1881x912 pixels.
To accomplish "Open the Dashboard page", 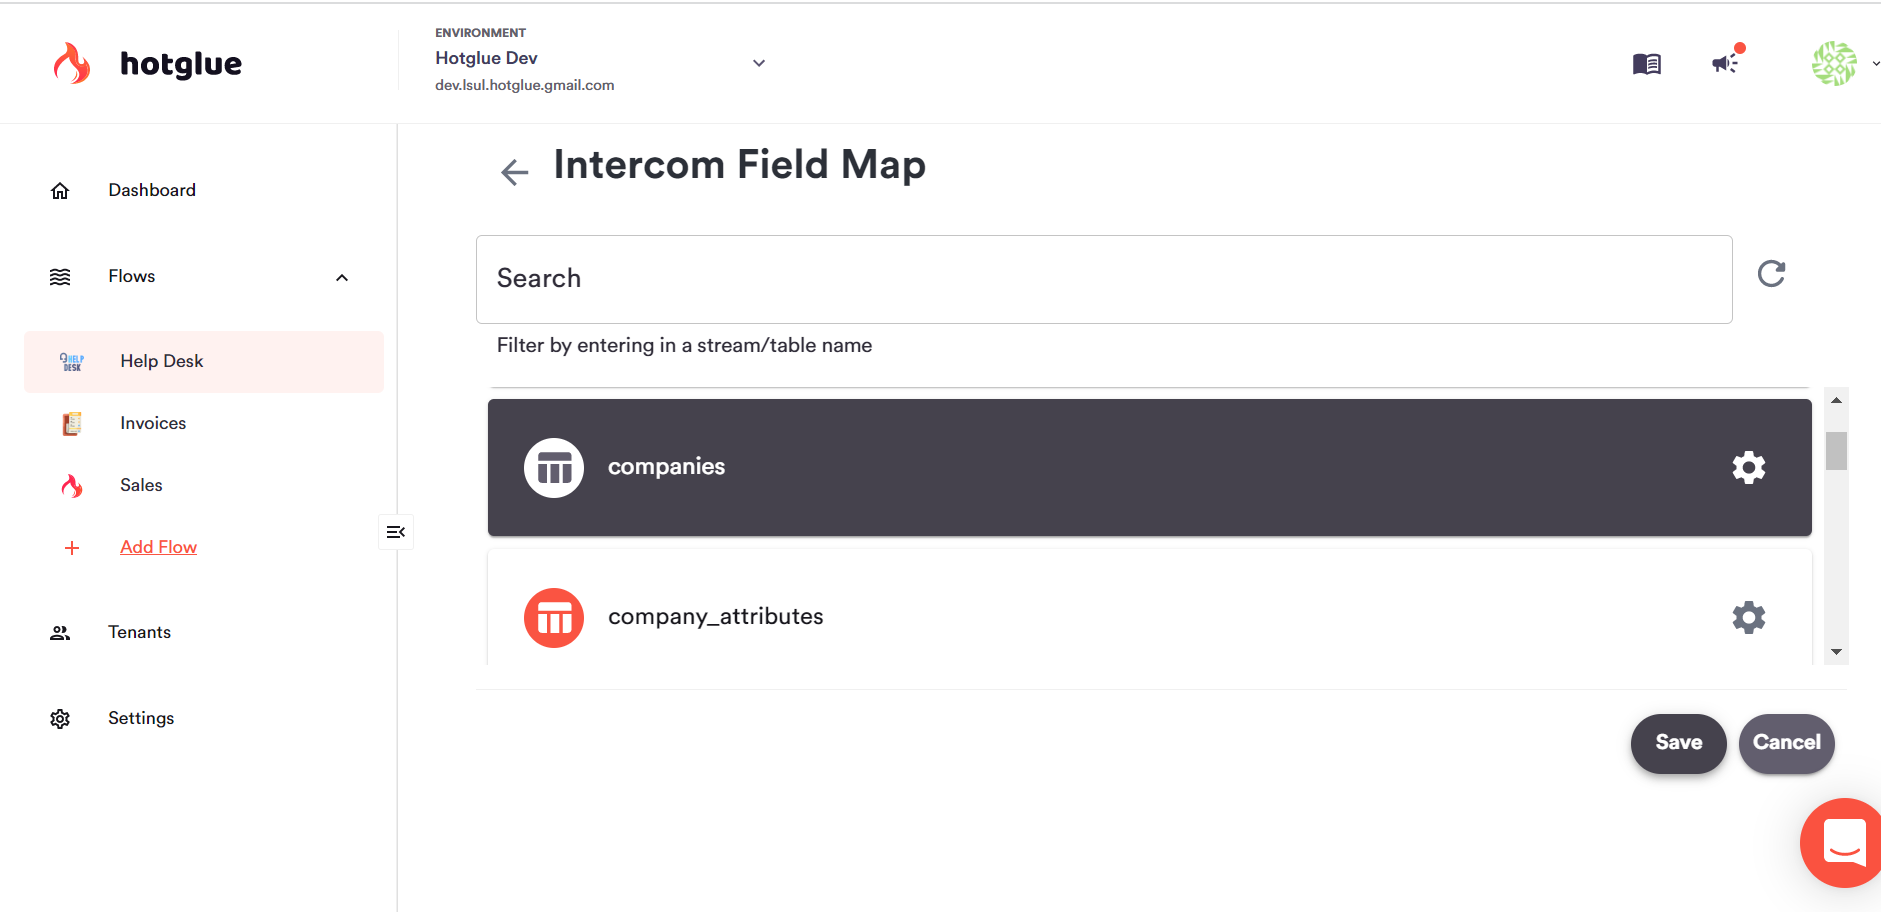I will 152,190.
